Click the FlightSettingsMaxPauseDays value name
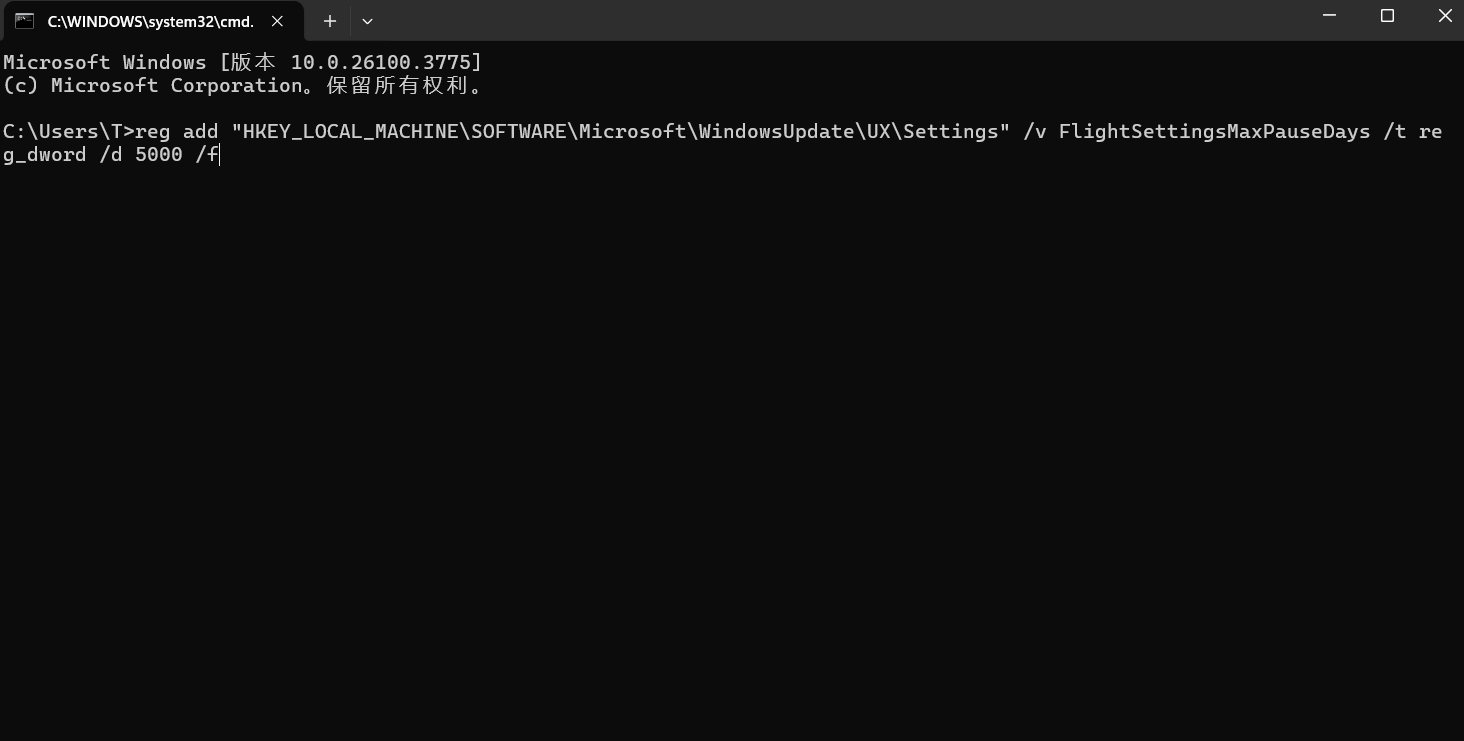Screen dimensions: 1464x741 pyautogui.click(x=1214, y=131)
